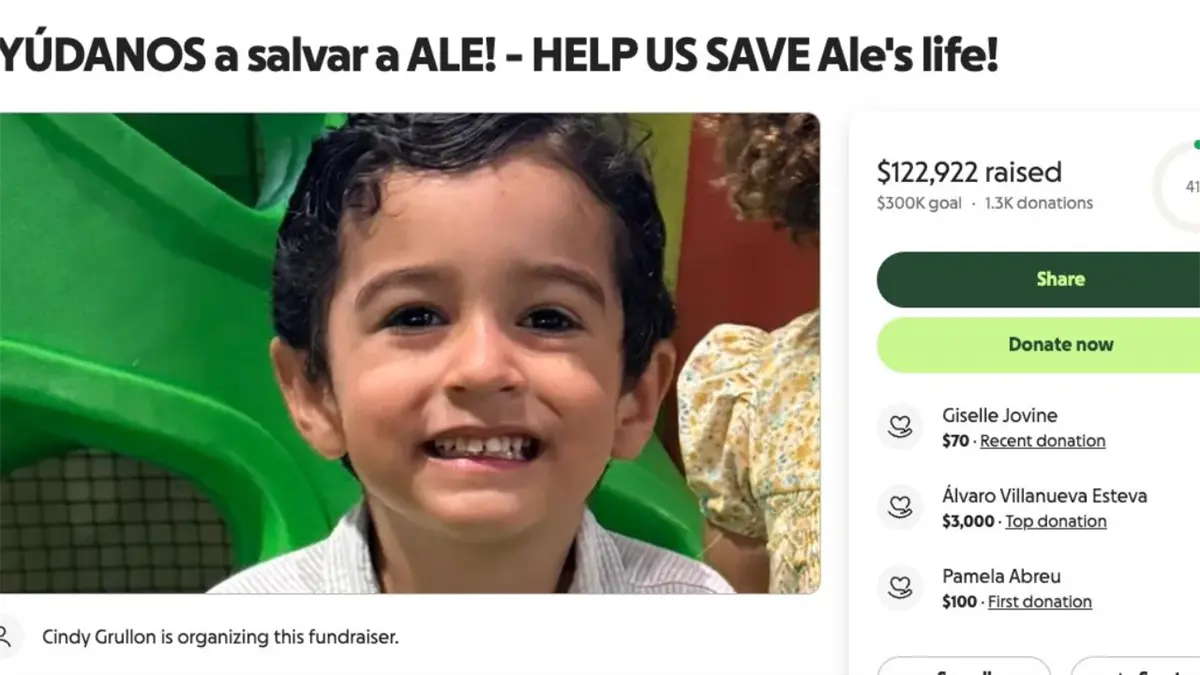Open the Top donation link
Viewport: 1200px width, 675px height.
click(1056, 521)
